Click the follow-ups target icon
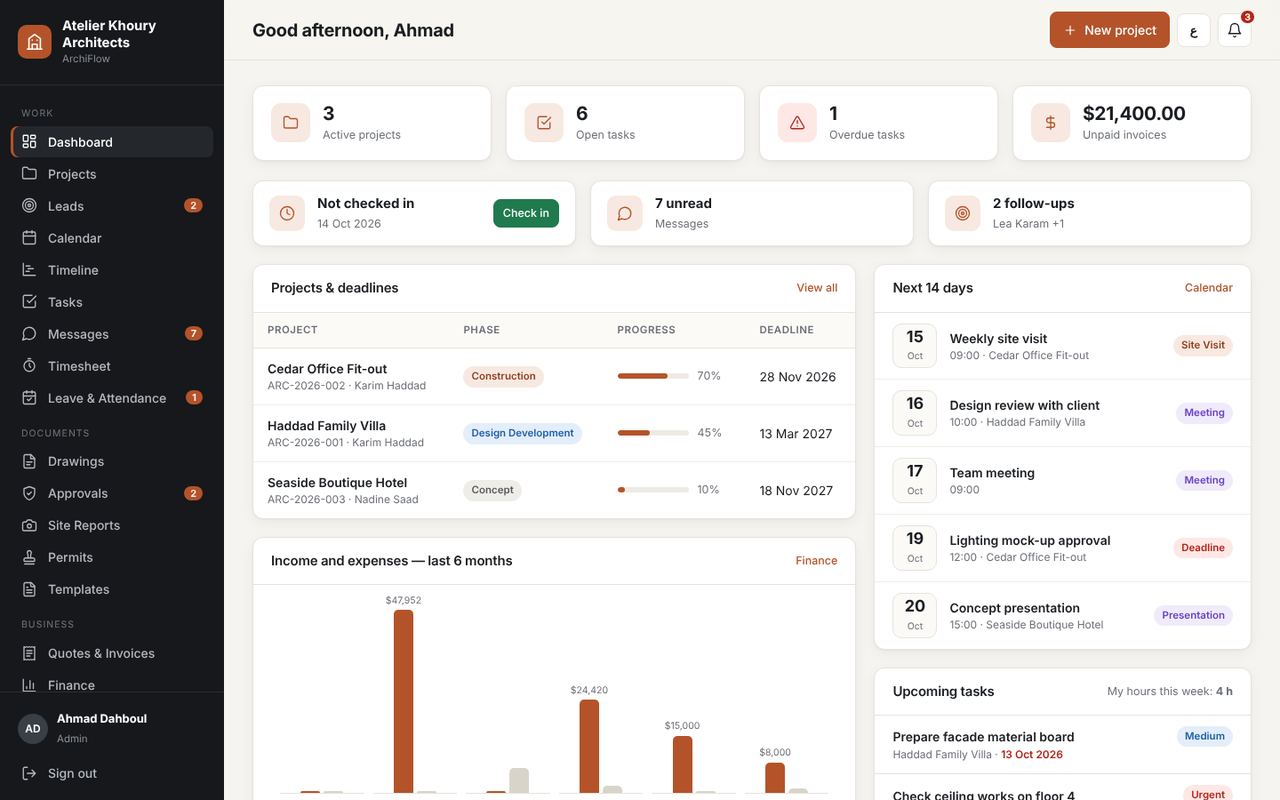The width and height of the screenshot is (1280, 800). coord(963,213)
